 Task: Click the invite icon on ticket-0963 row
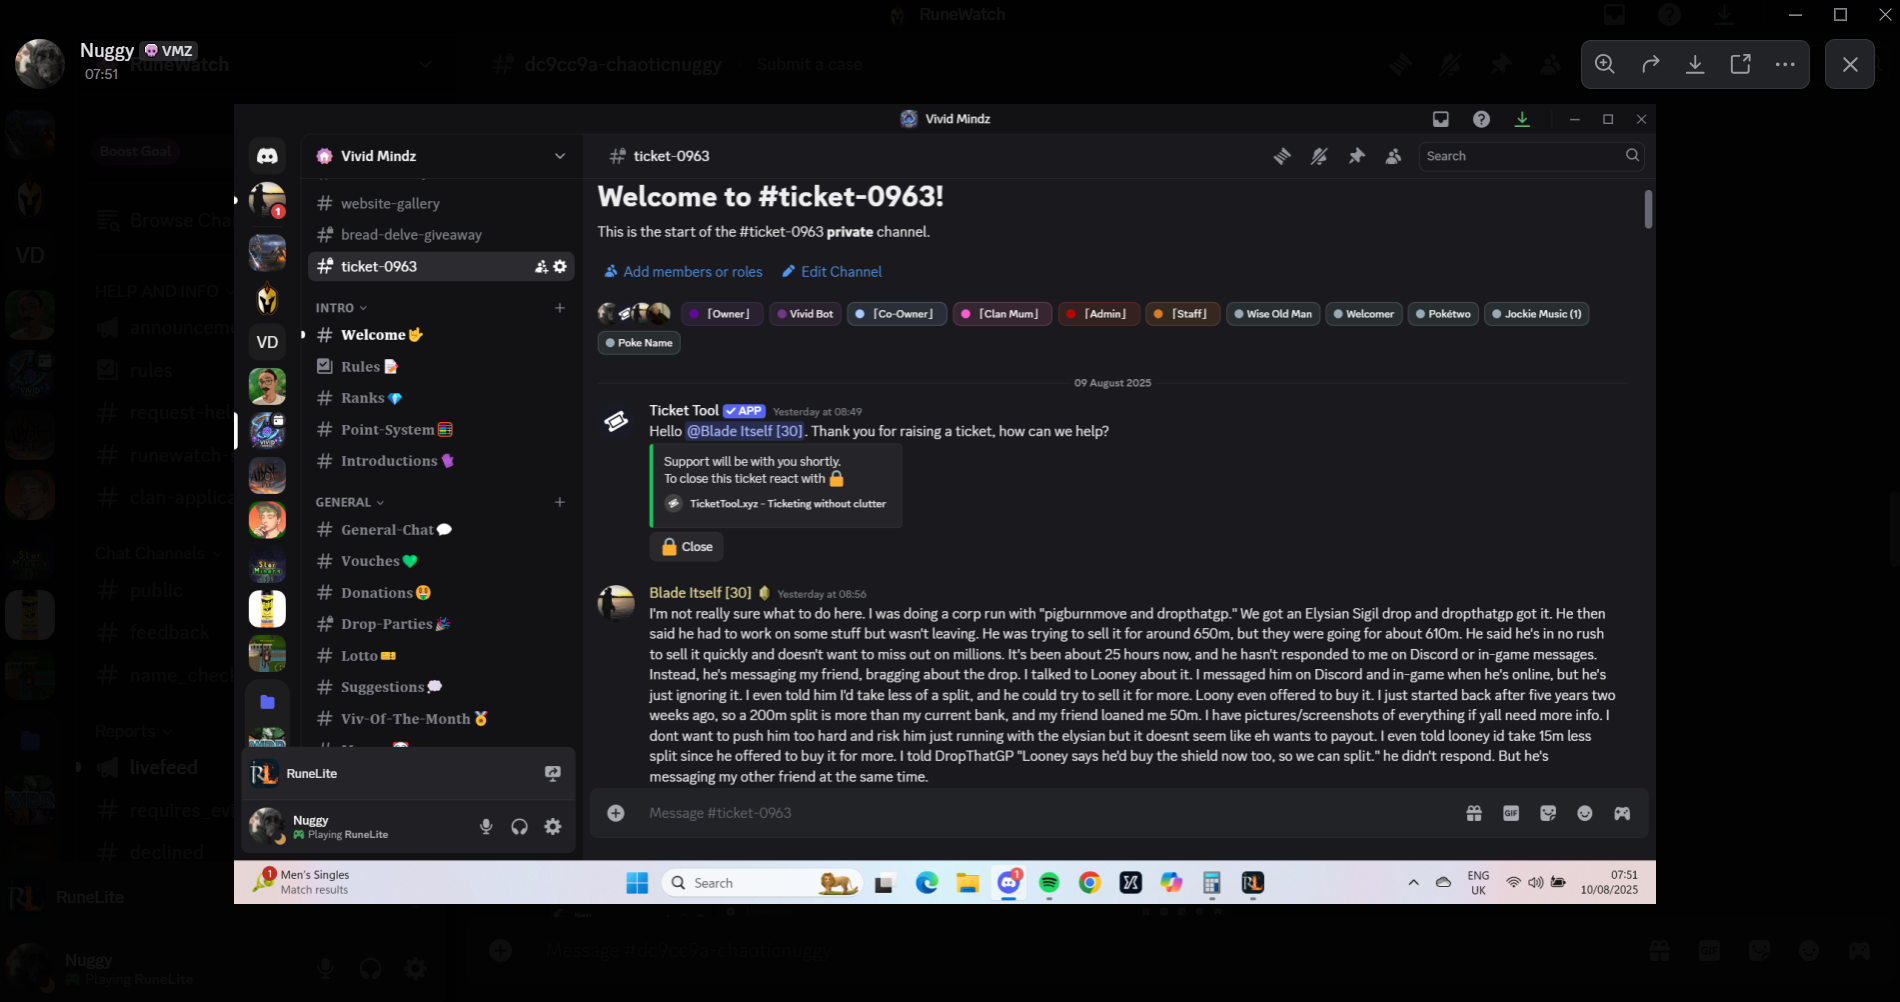pyautogui.click(x=541, y=266)
